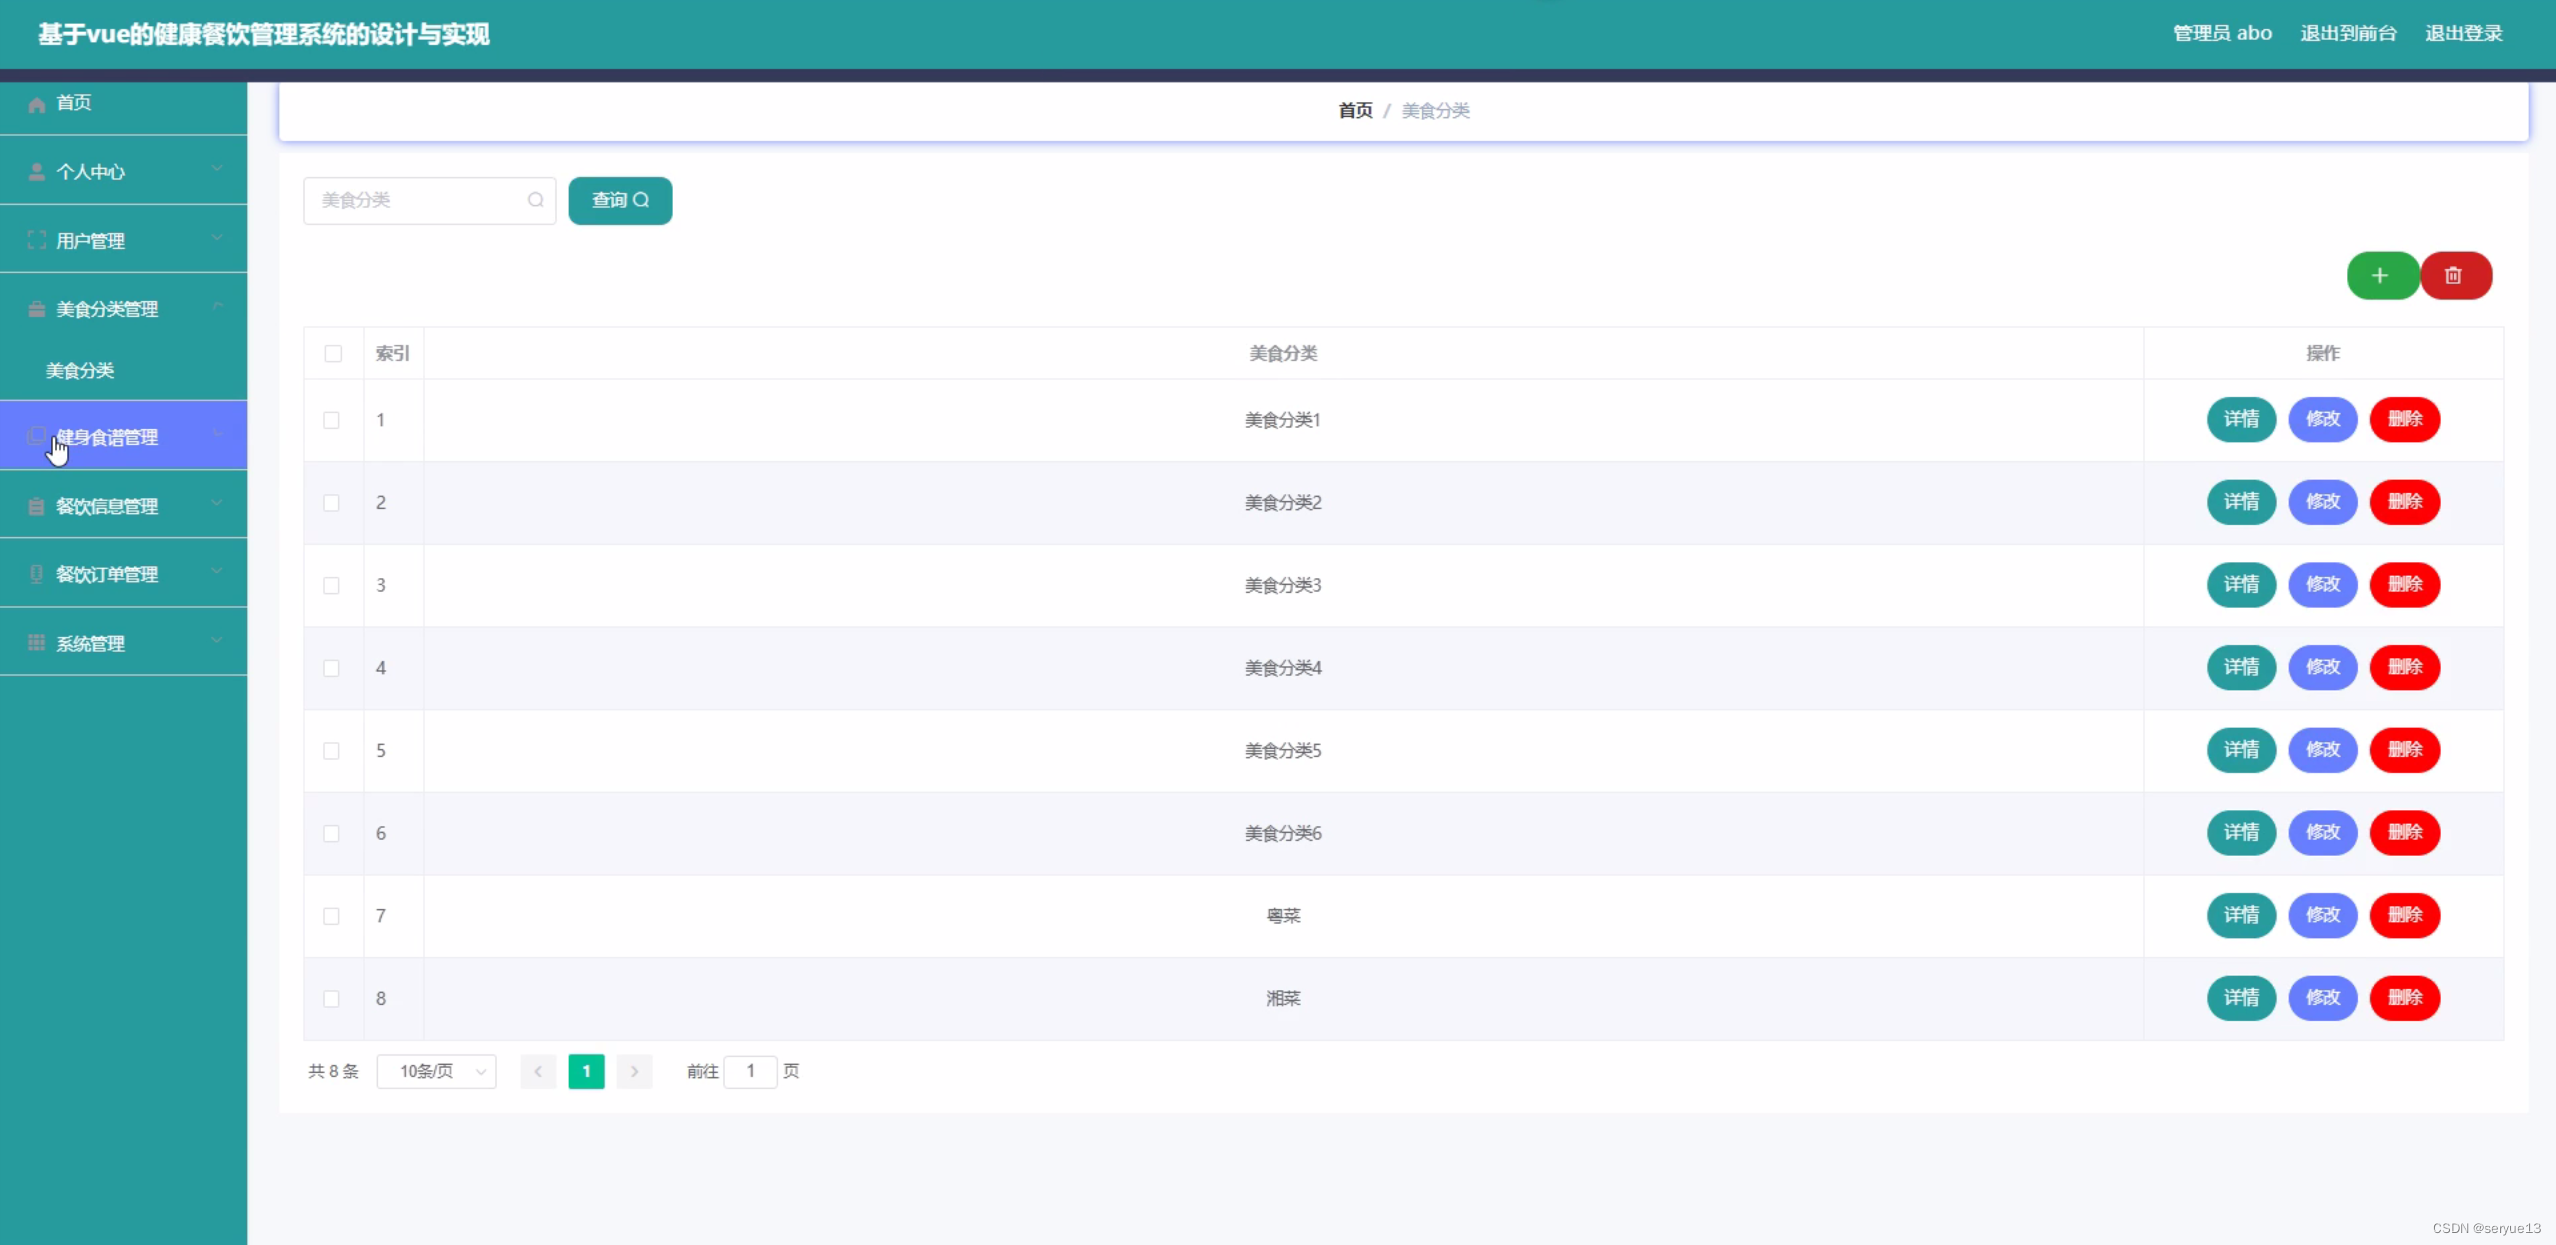2556x1245 pixels.
Task: Check the checkbox for the 粤菜 row
Action: (x=331, y=916)
